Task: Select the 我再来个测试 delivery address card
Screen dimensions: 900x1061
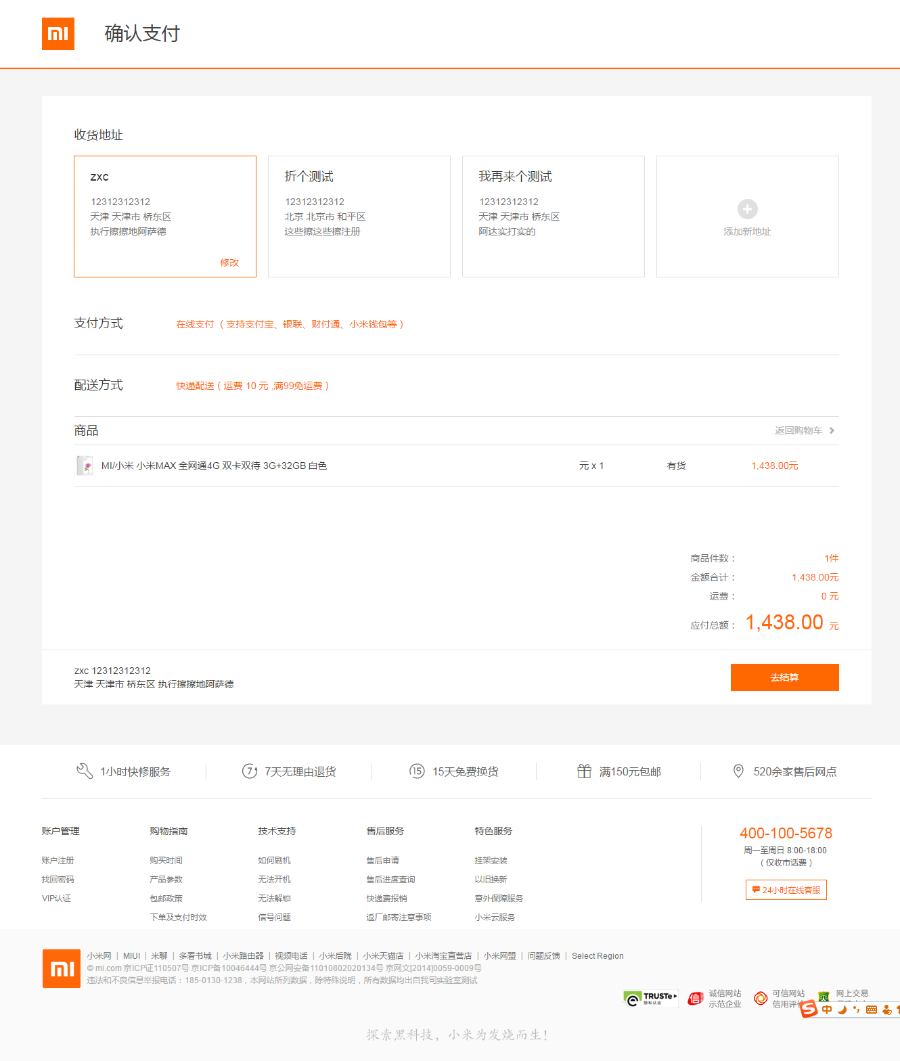Action: [554, 217]
